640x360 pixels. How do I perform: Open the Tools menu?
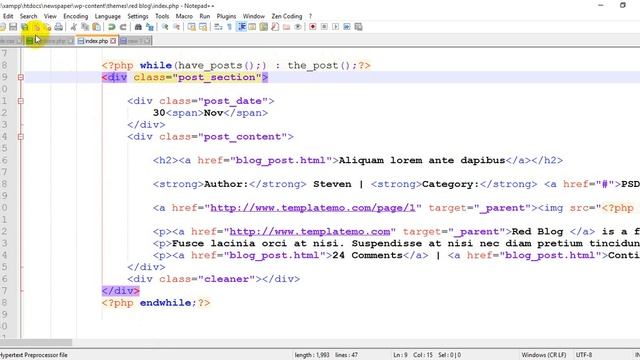tap(162, 16)
